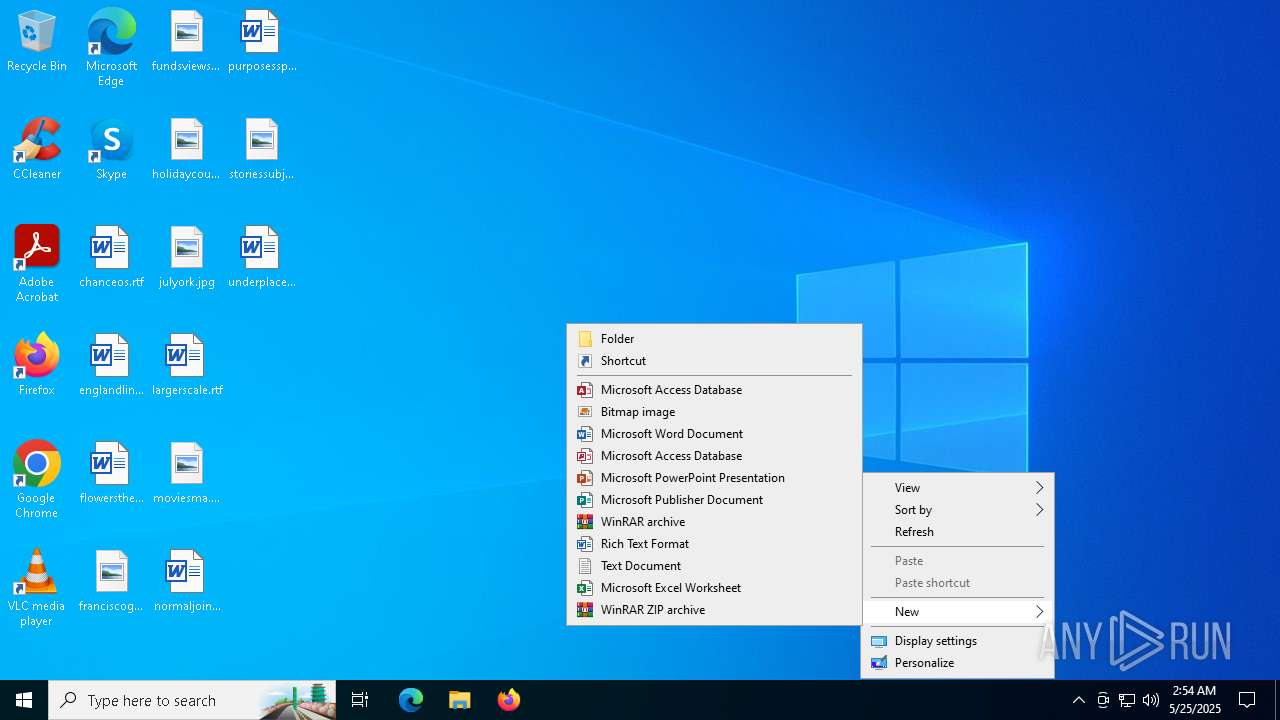Create a new Bitmap image
The image size is (1280, 720).
pos(714,412)
